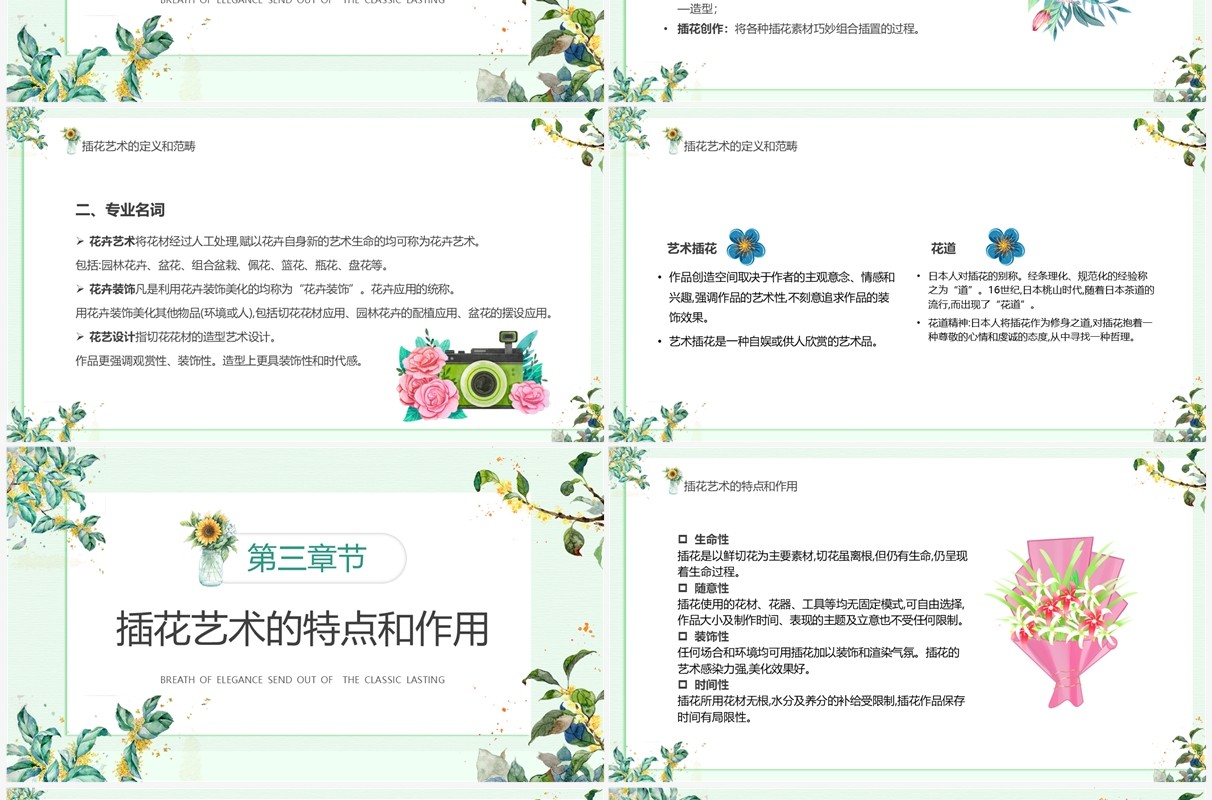The width and height of the screenshot is (1212, 800).
Task: Click the pink bouquet illustration
Action: click(x=1059, y=622)
